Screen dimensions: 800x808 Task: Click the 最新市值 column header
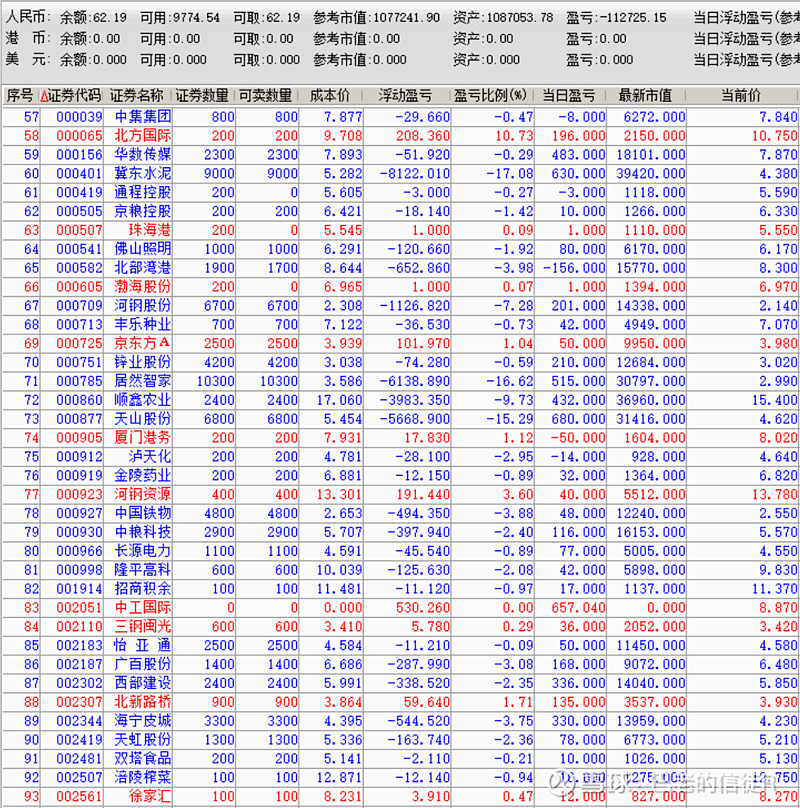tap(645, 95)
